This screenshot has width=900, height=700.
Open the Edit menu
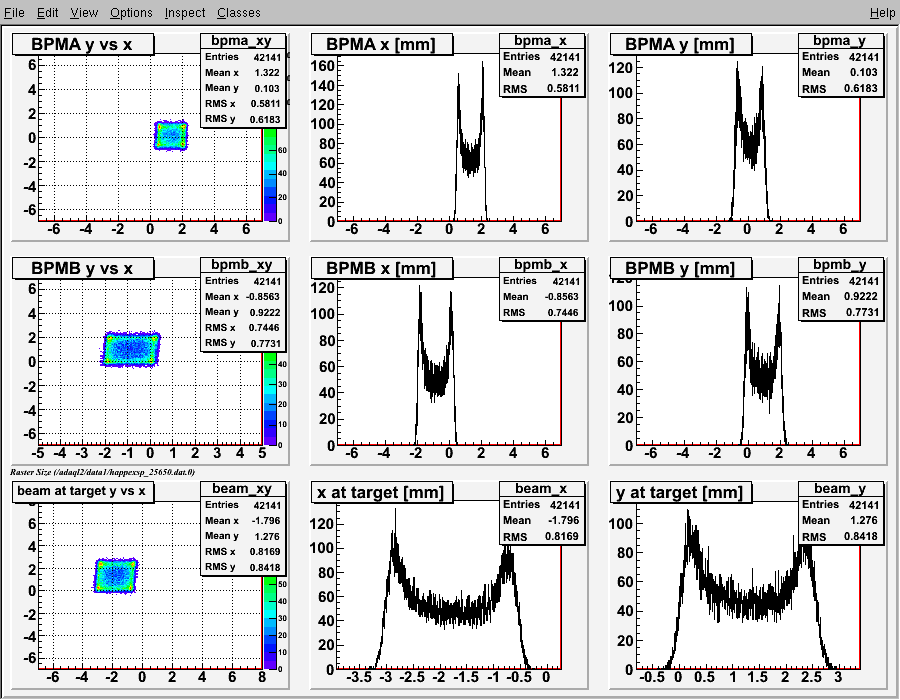48,12
